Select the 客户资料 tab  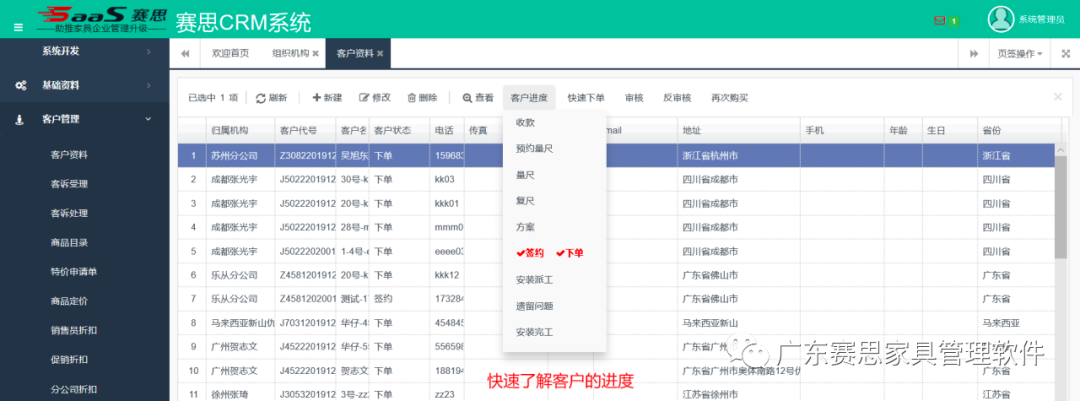[355, 53]
